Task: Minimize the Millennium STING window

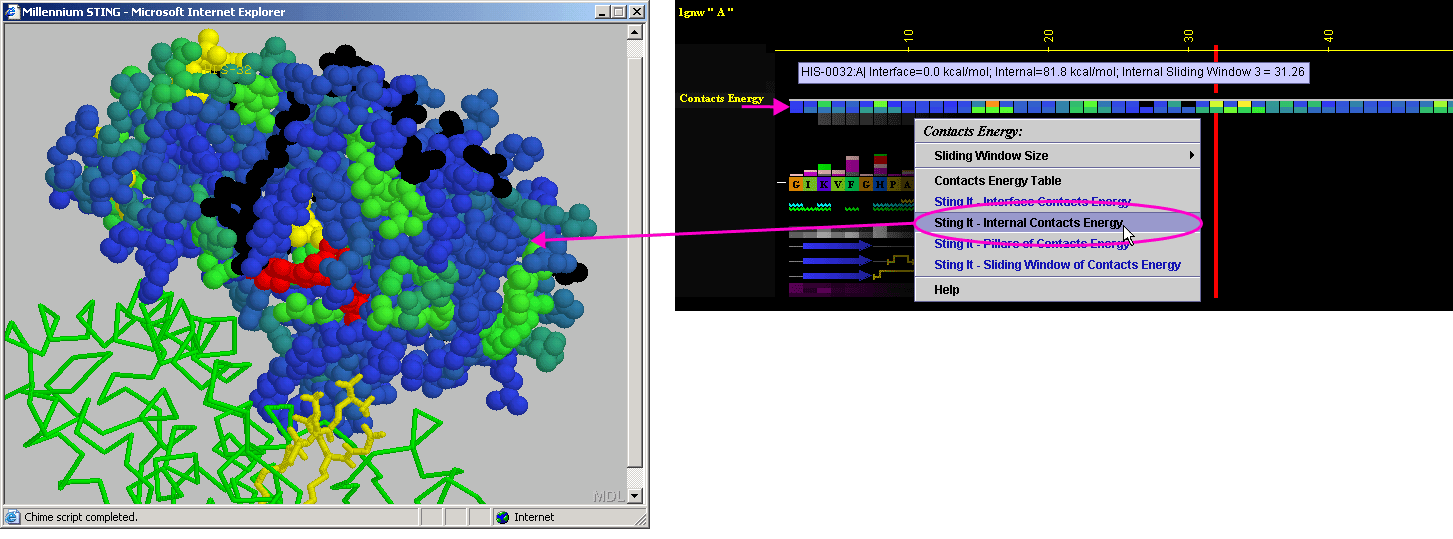Action: pyautogui.click(x=602, y=12)
